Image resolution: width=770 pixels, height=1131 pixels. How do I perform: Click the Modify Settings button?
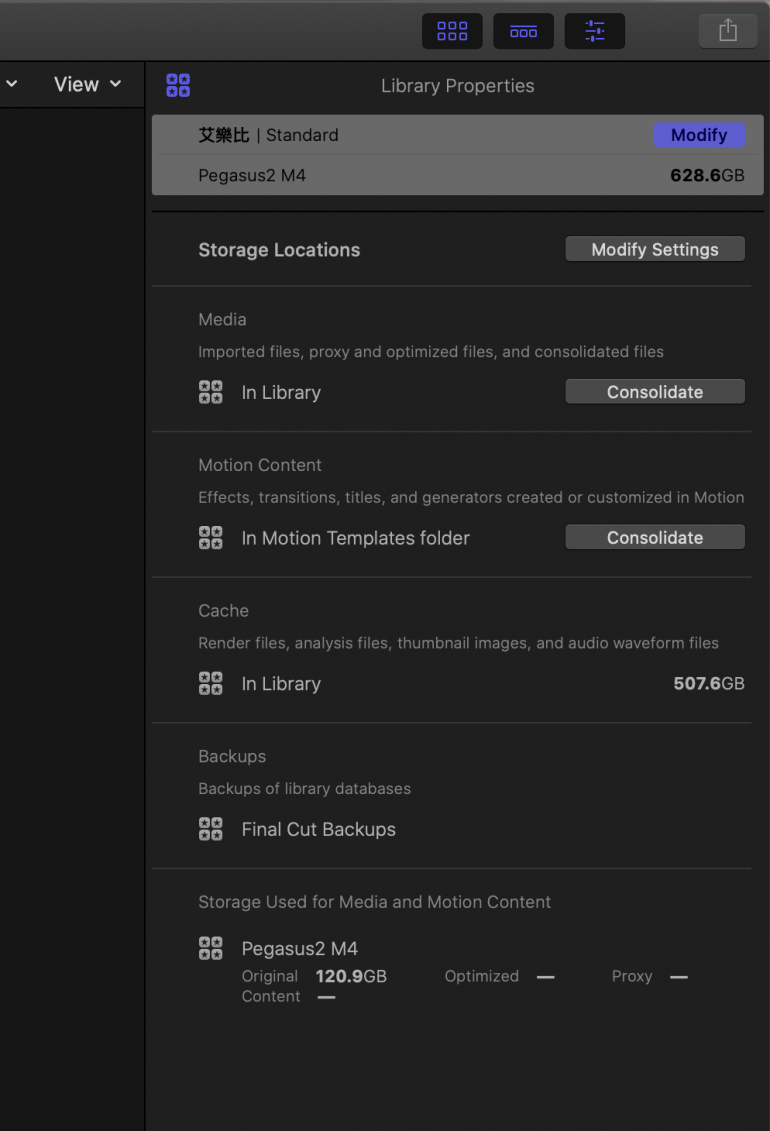coord(654,250)
